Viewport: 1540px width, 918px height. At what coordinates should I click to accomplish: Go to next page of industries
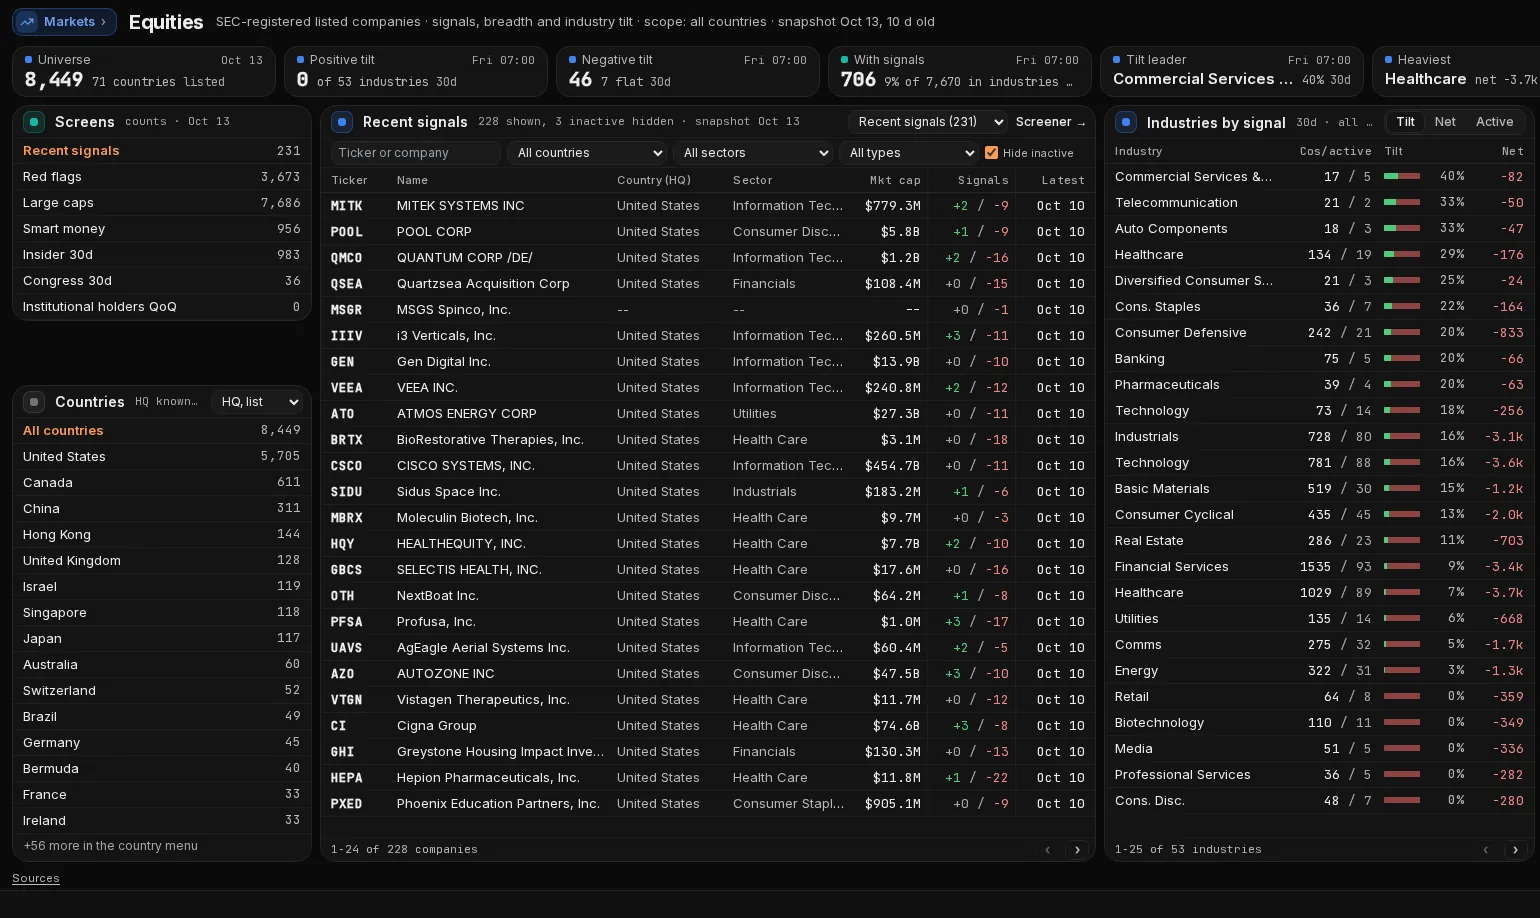1515,850
